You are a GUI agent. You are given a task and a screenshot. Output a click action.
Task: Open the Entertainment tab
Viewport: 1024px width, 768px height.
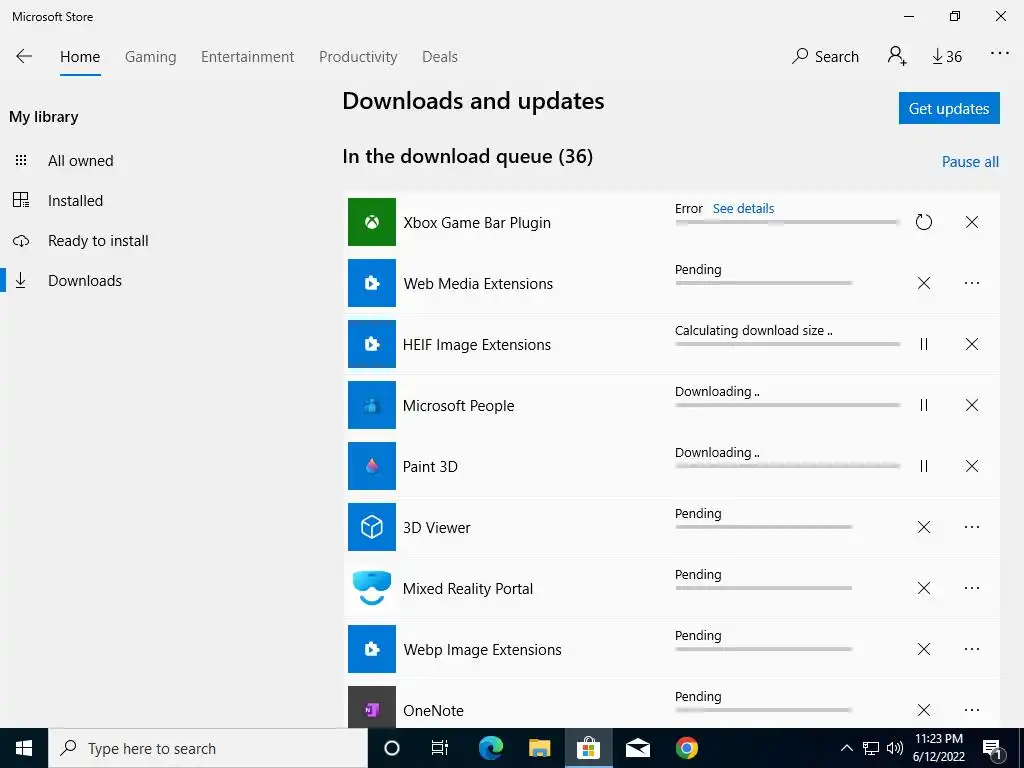point(248,57)
